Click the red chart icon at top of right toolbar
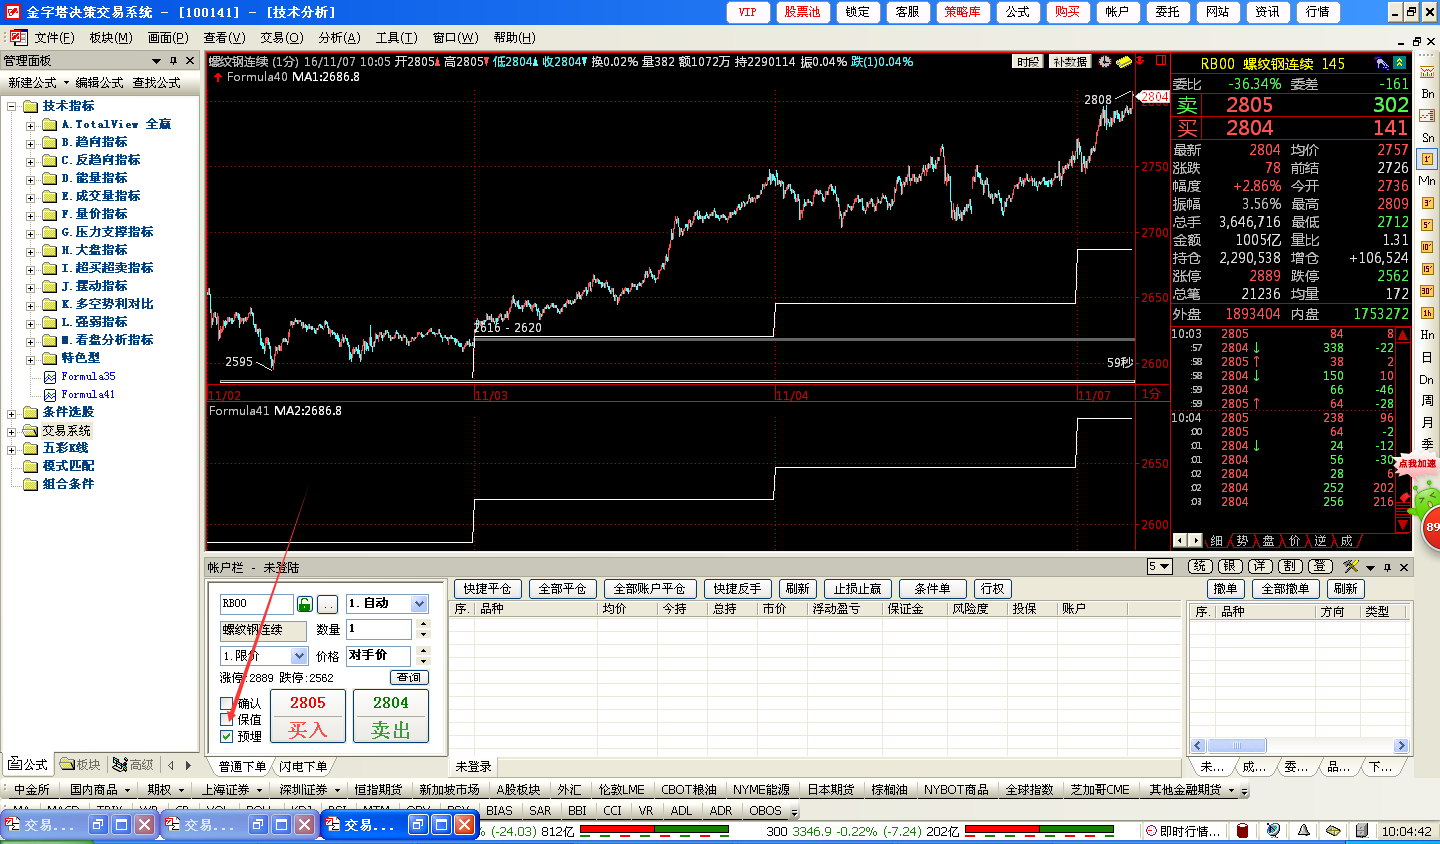This screenshot has width=1440, height=844. pyautogui.click(x=1427, y=71)
